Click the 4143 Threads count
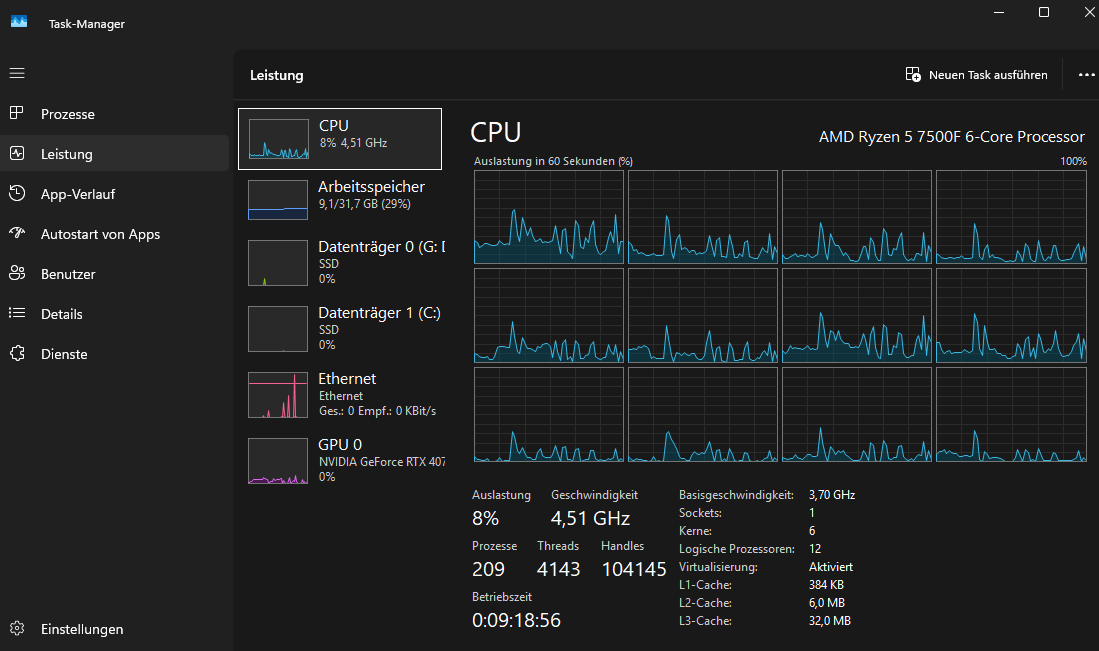 pos(559,569)
